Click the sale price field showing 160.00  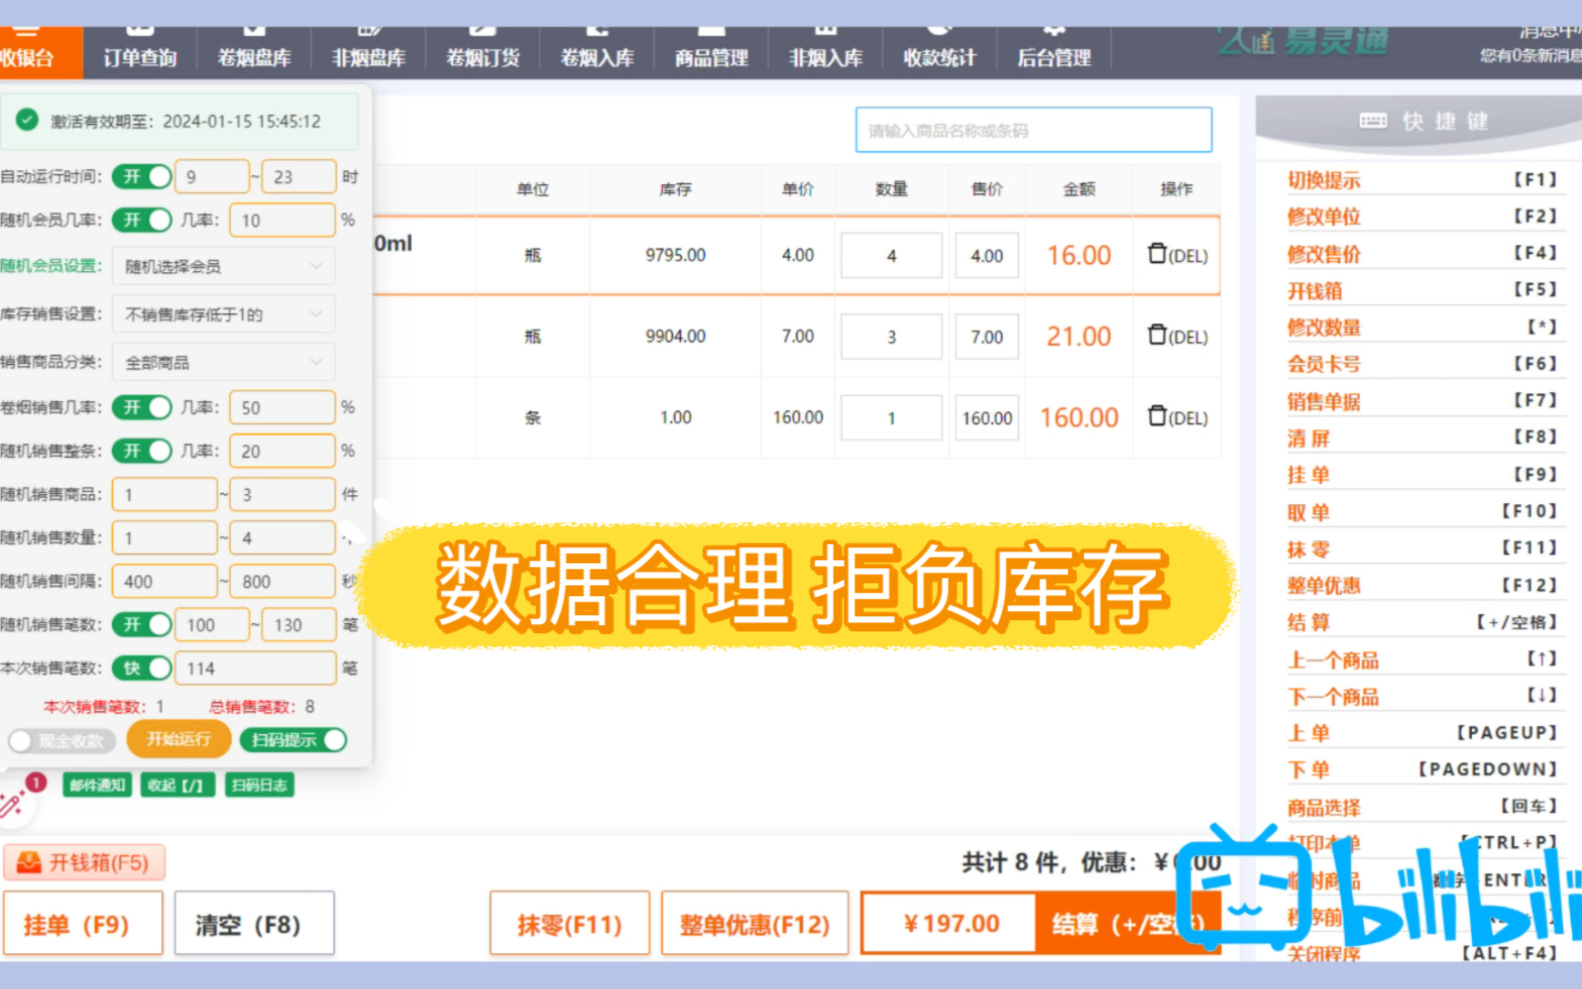[x=987, y=418]
